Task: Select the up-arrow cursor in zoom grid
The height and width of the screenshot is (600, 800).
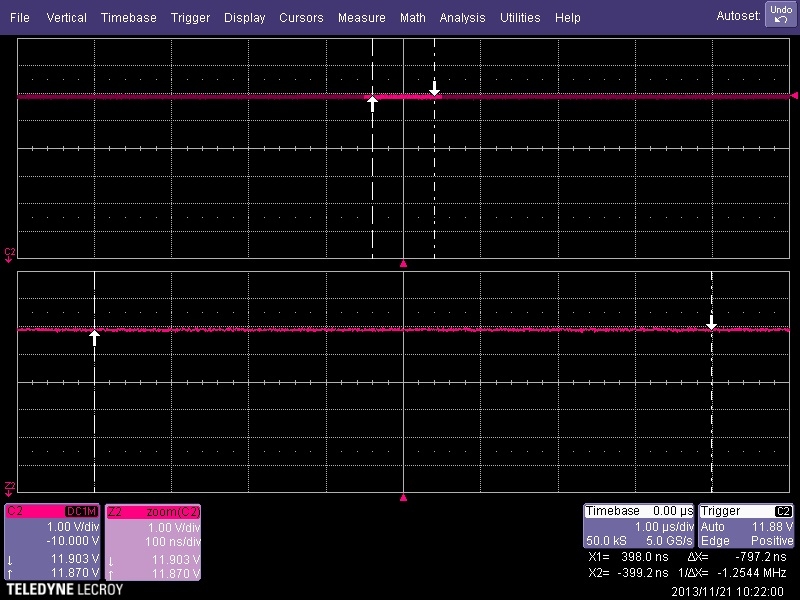Action: coord(94,337)
